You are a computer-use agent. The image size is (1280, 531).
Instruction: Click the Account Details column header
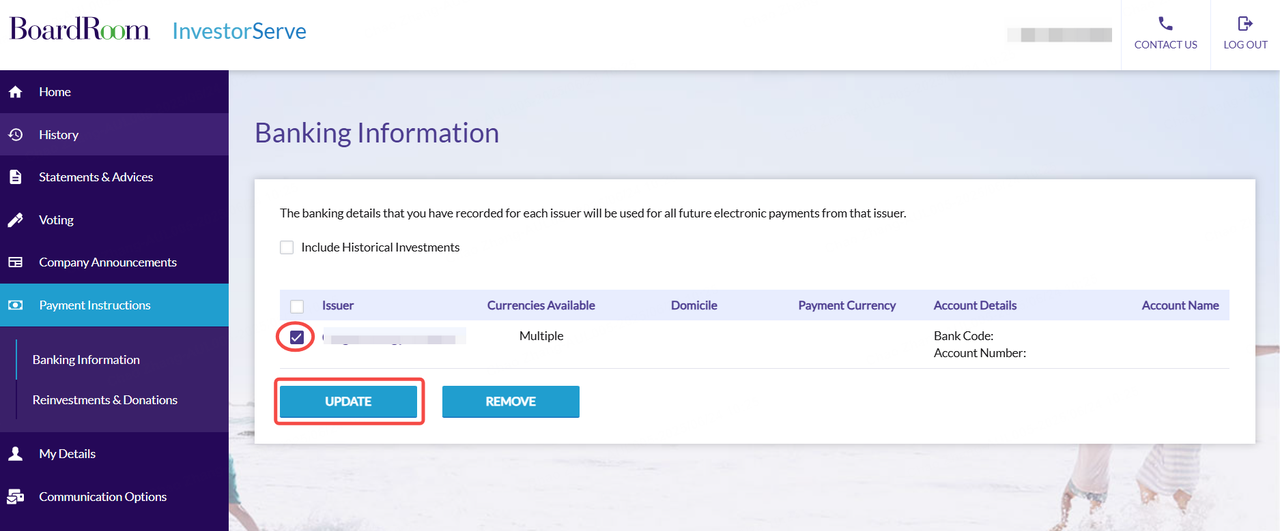point(975,305)
